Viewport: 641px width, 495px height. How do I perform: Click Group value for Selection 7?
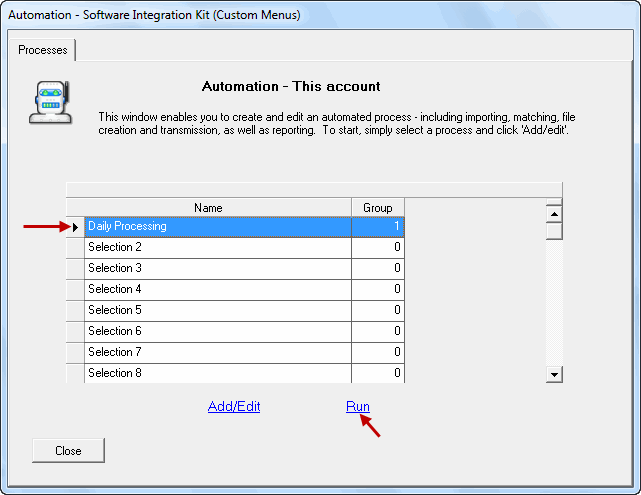tap(378, 353)
